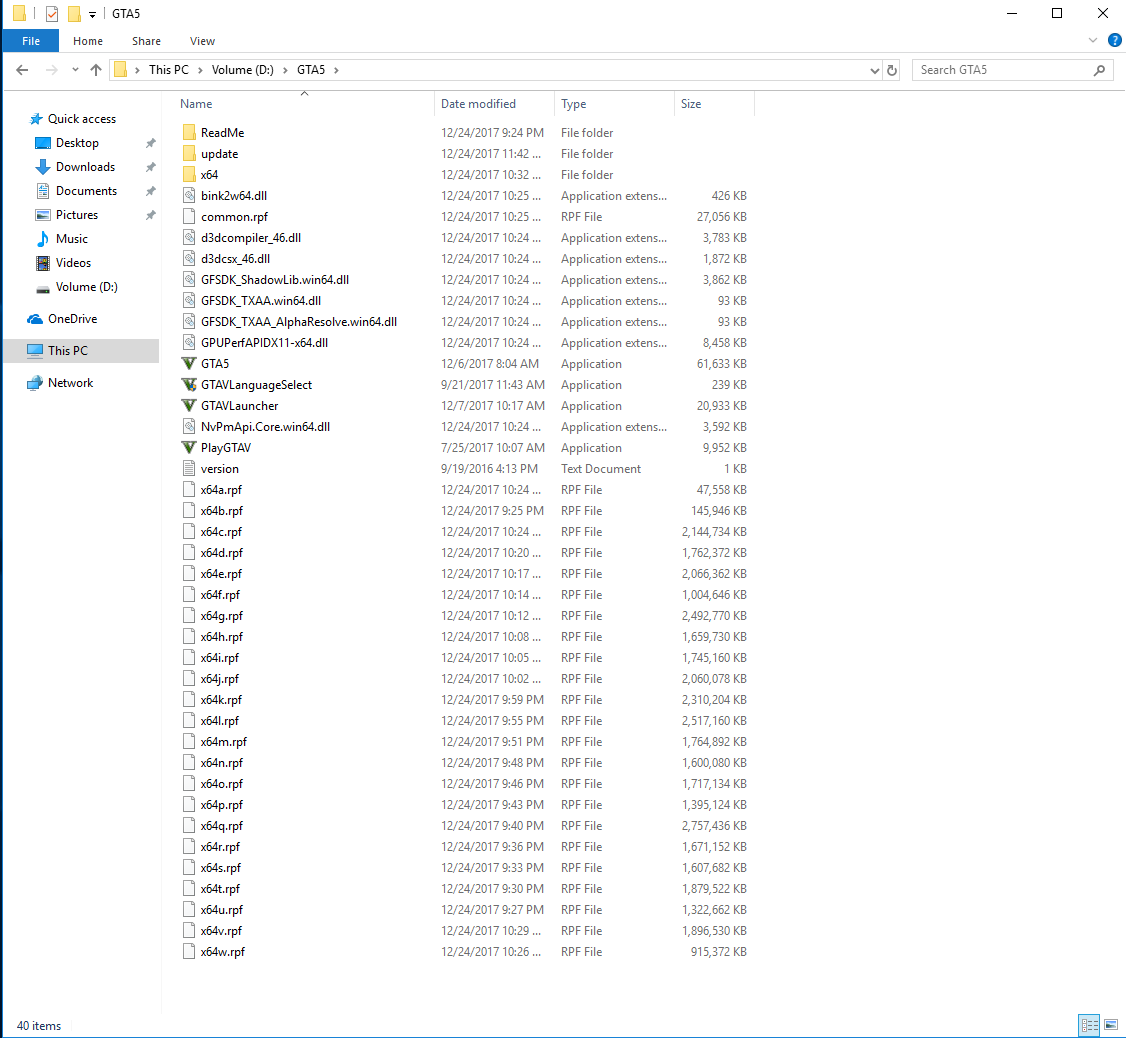Click the version text document icon
This screenshot has height=1038, width=1126.
[189, 469]
